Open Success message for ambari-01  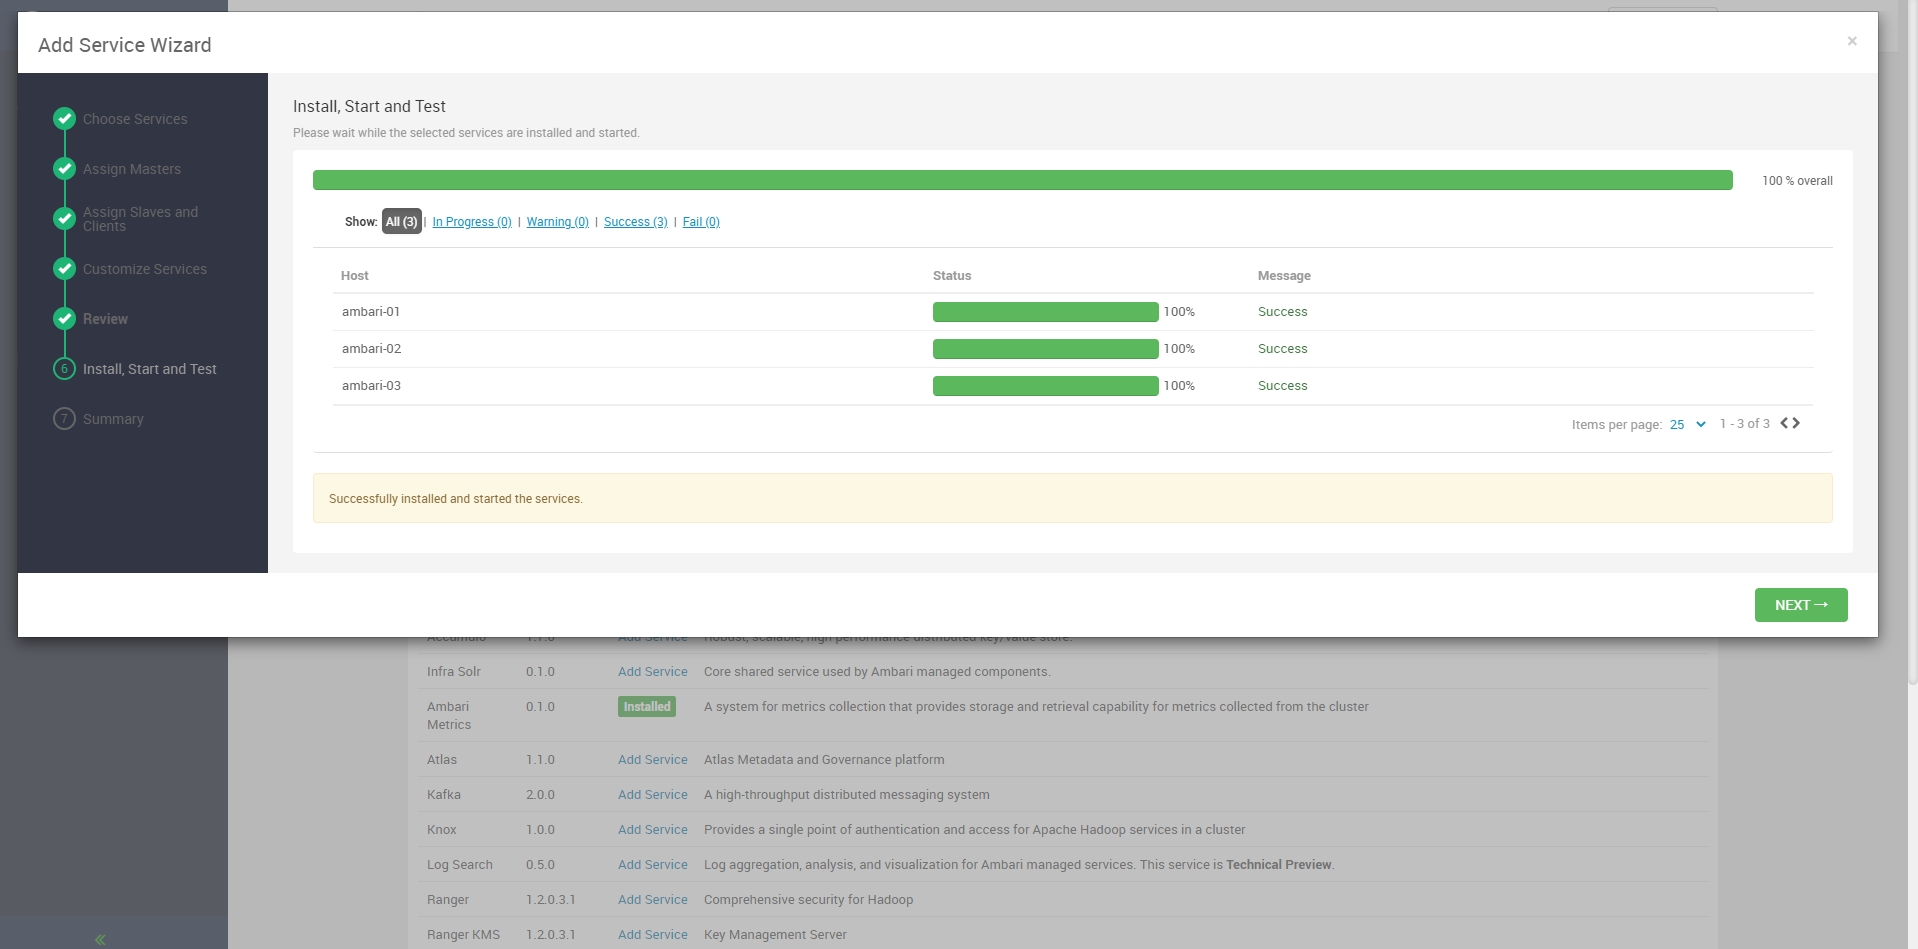point(1283,312)
